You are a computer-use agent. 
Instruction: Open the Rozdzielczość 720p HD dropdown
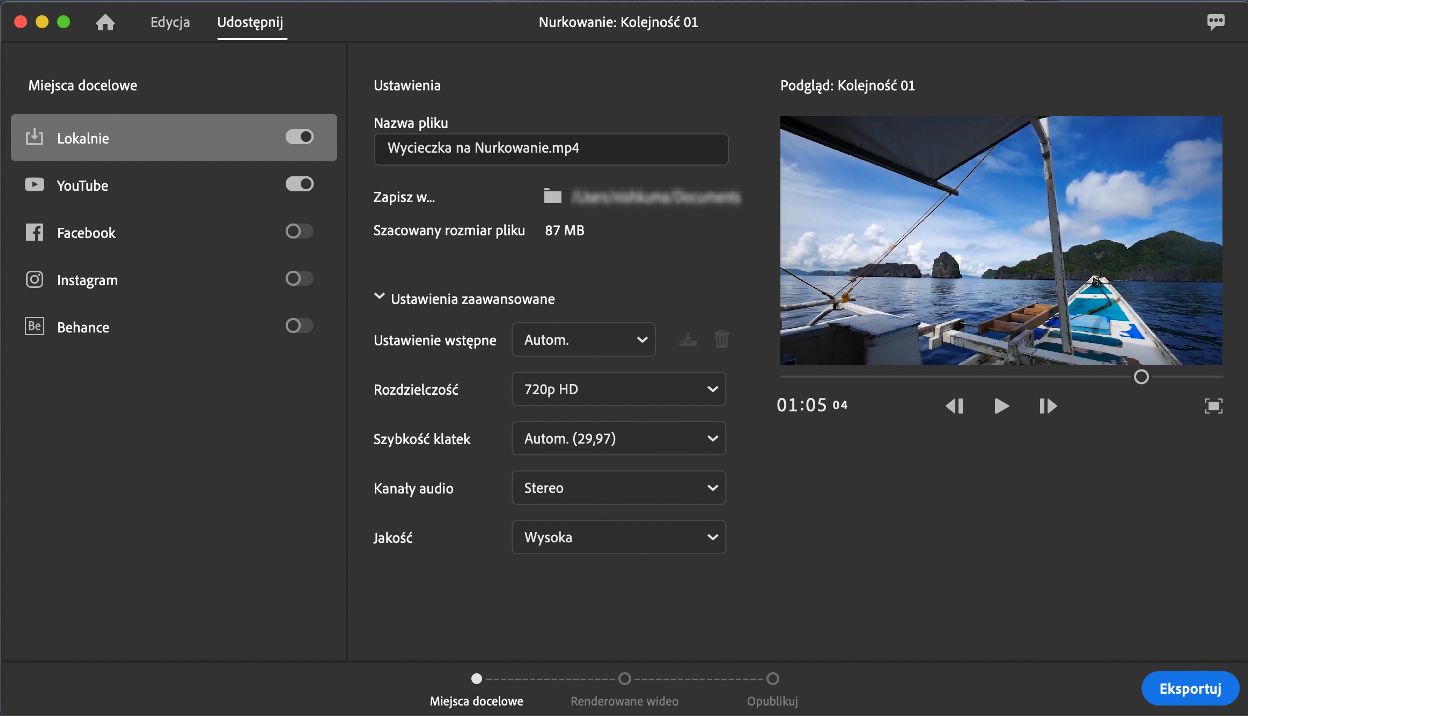point(618,389)
